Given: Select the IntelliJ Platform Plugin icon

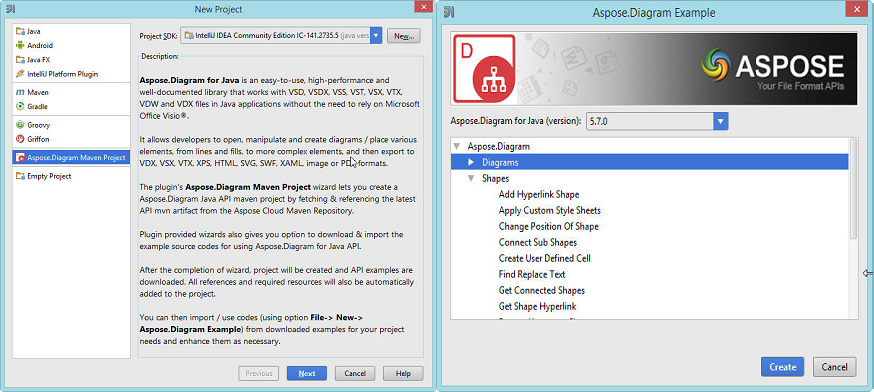Looking at the screenshot, I should point(20,74).
